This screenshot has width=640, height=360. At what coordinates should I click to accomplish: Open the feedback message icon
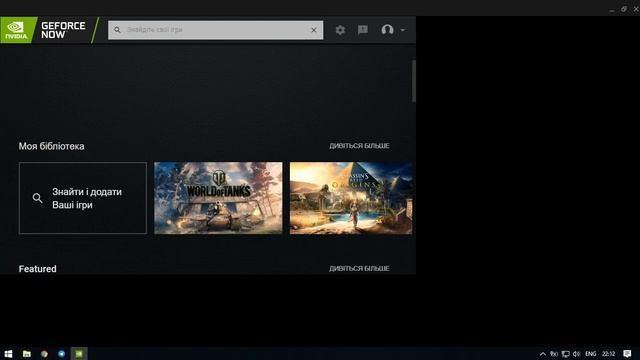[x=362, y=30]
